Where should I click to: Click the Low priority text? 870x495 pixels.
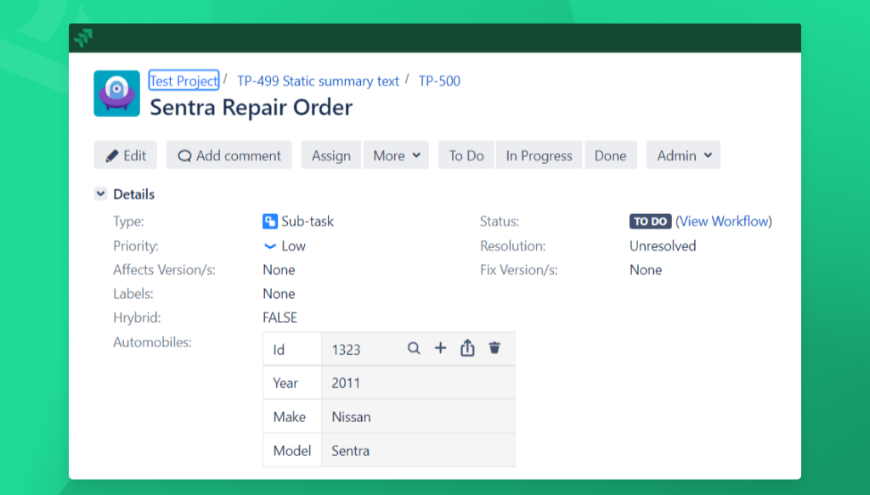tap(294, 246)
